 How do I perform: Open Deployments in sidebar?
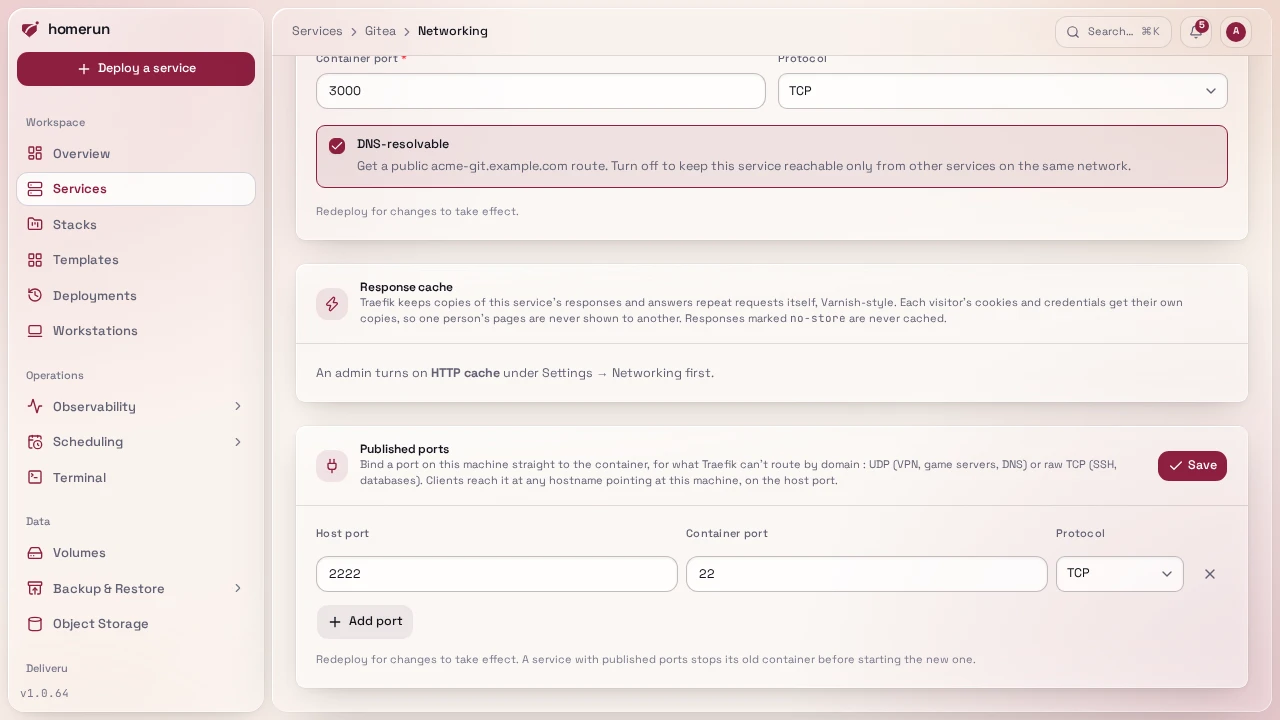[136, 296]
